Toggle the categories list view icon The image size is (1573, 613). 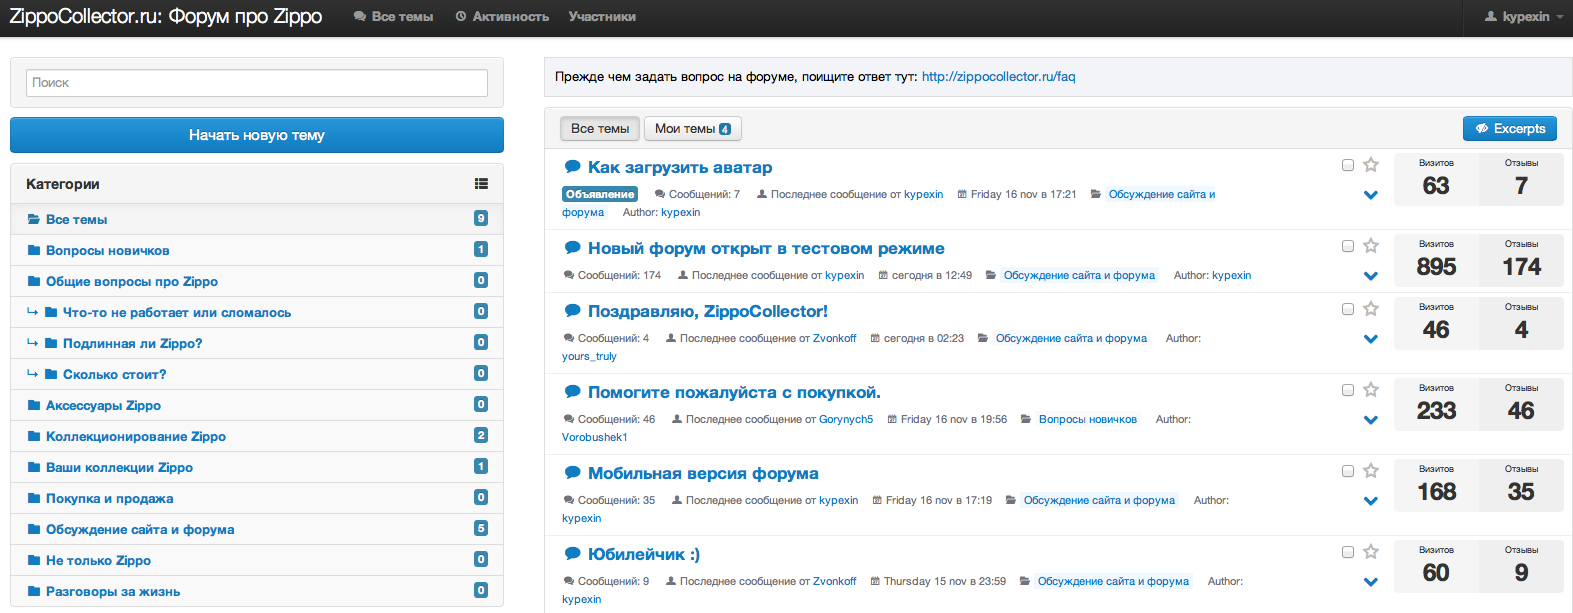pos(481,184)
